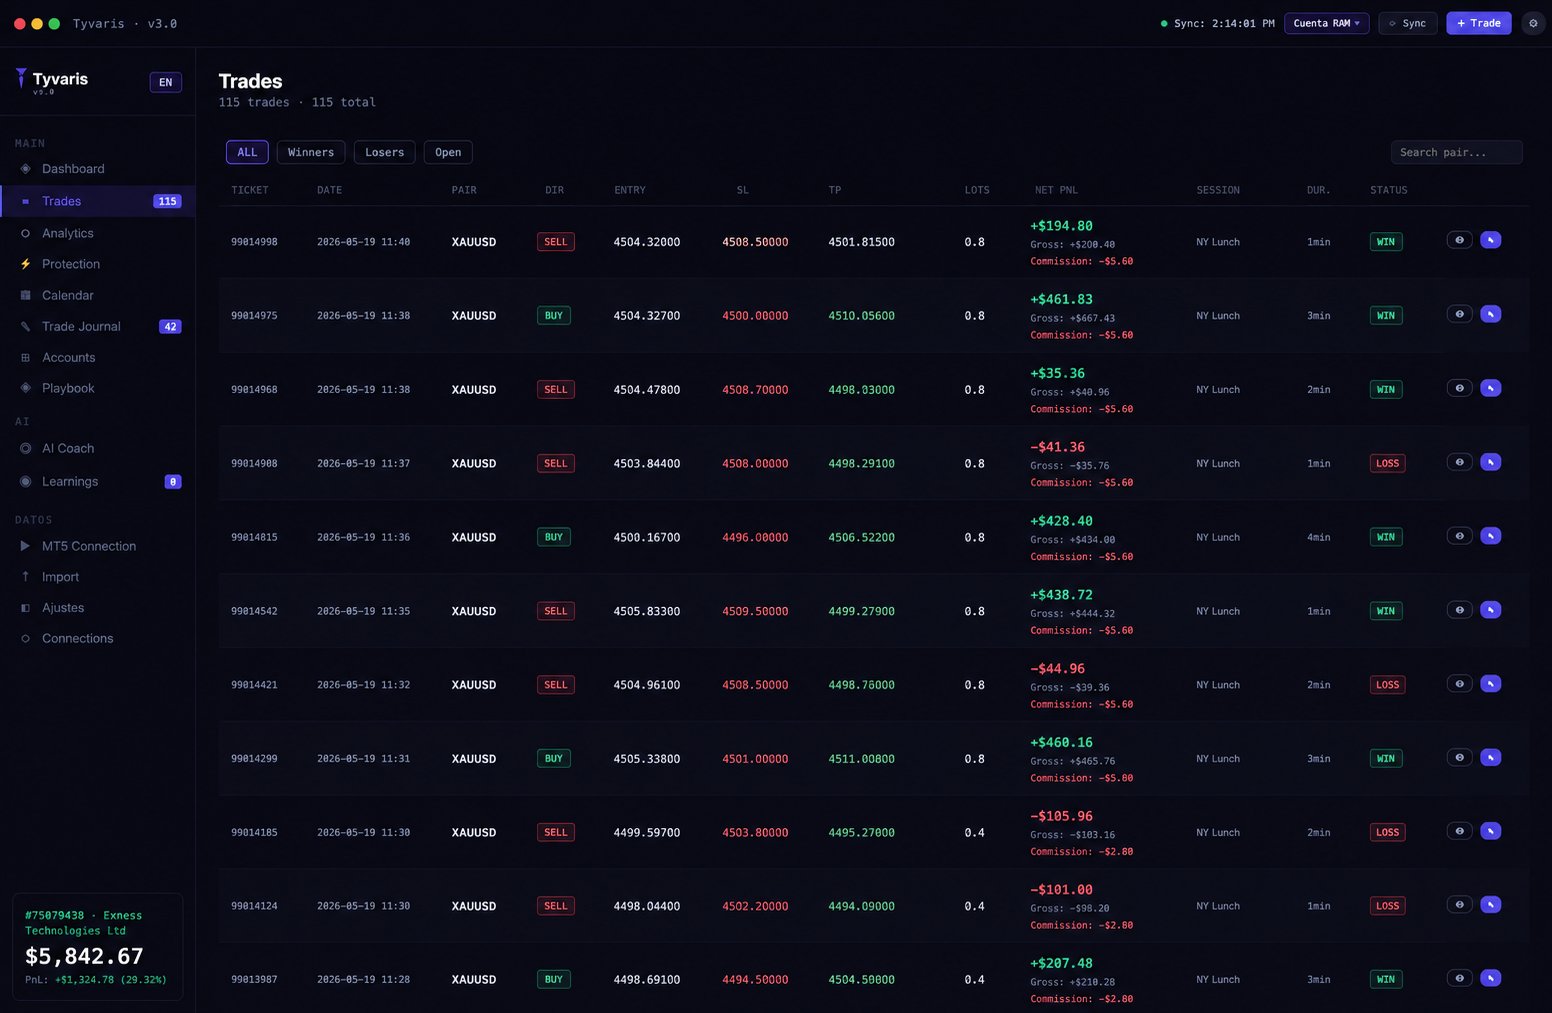Click the Connections sidebar icon
Viewport: 1552px width, 1013px height.
26,638
